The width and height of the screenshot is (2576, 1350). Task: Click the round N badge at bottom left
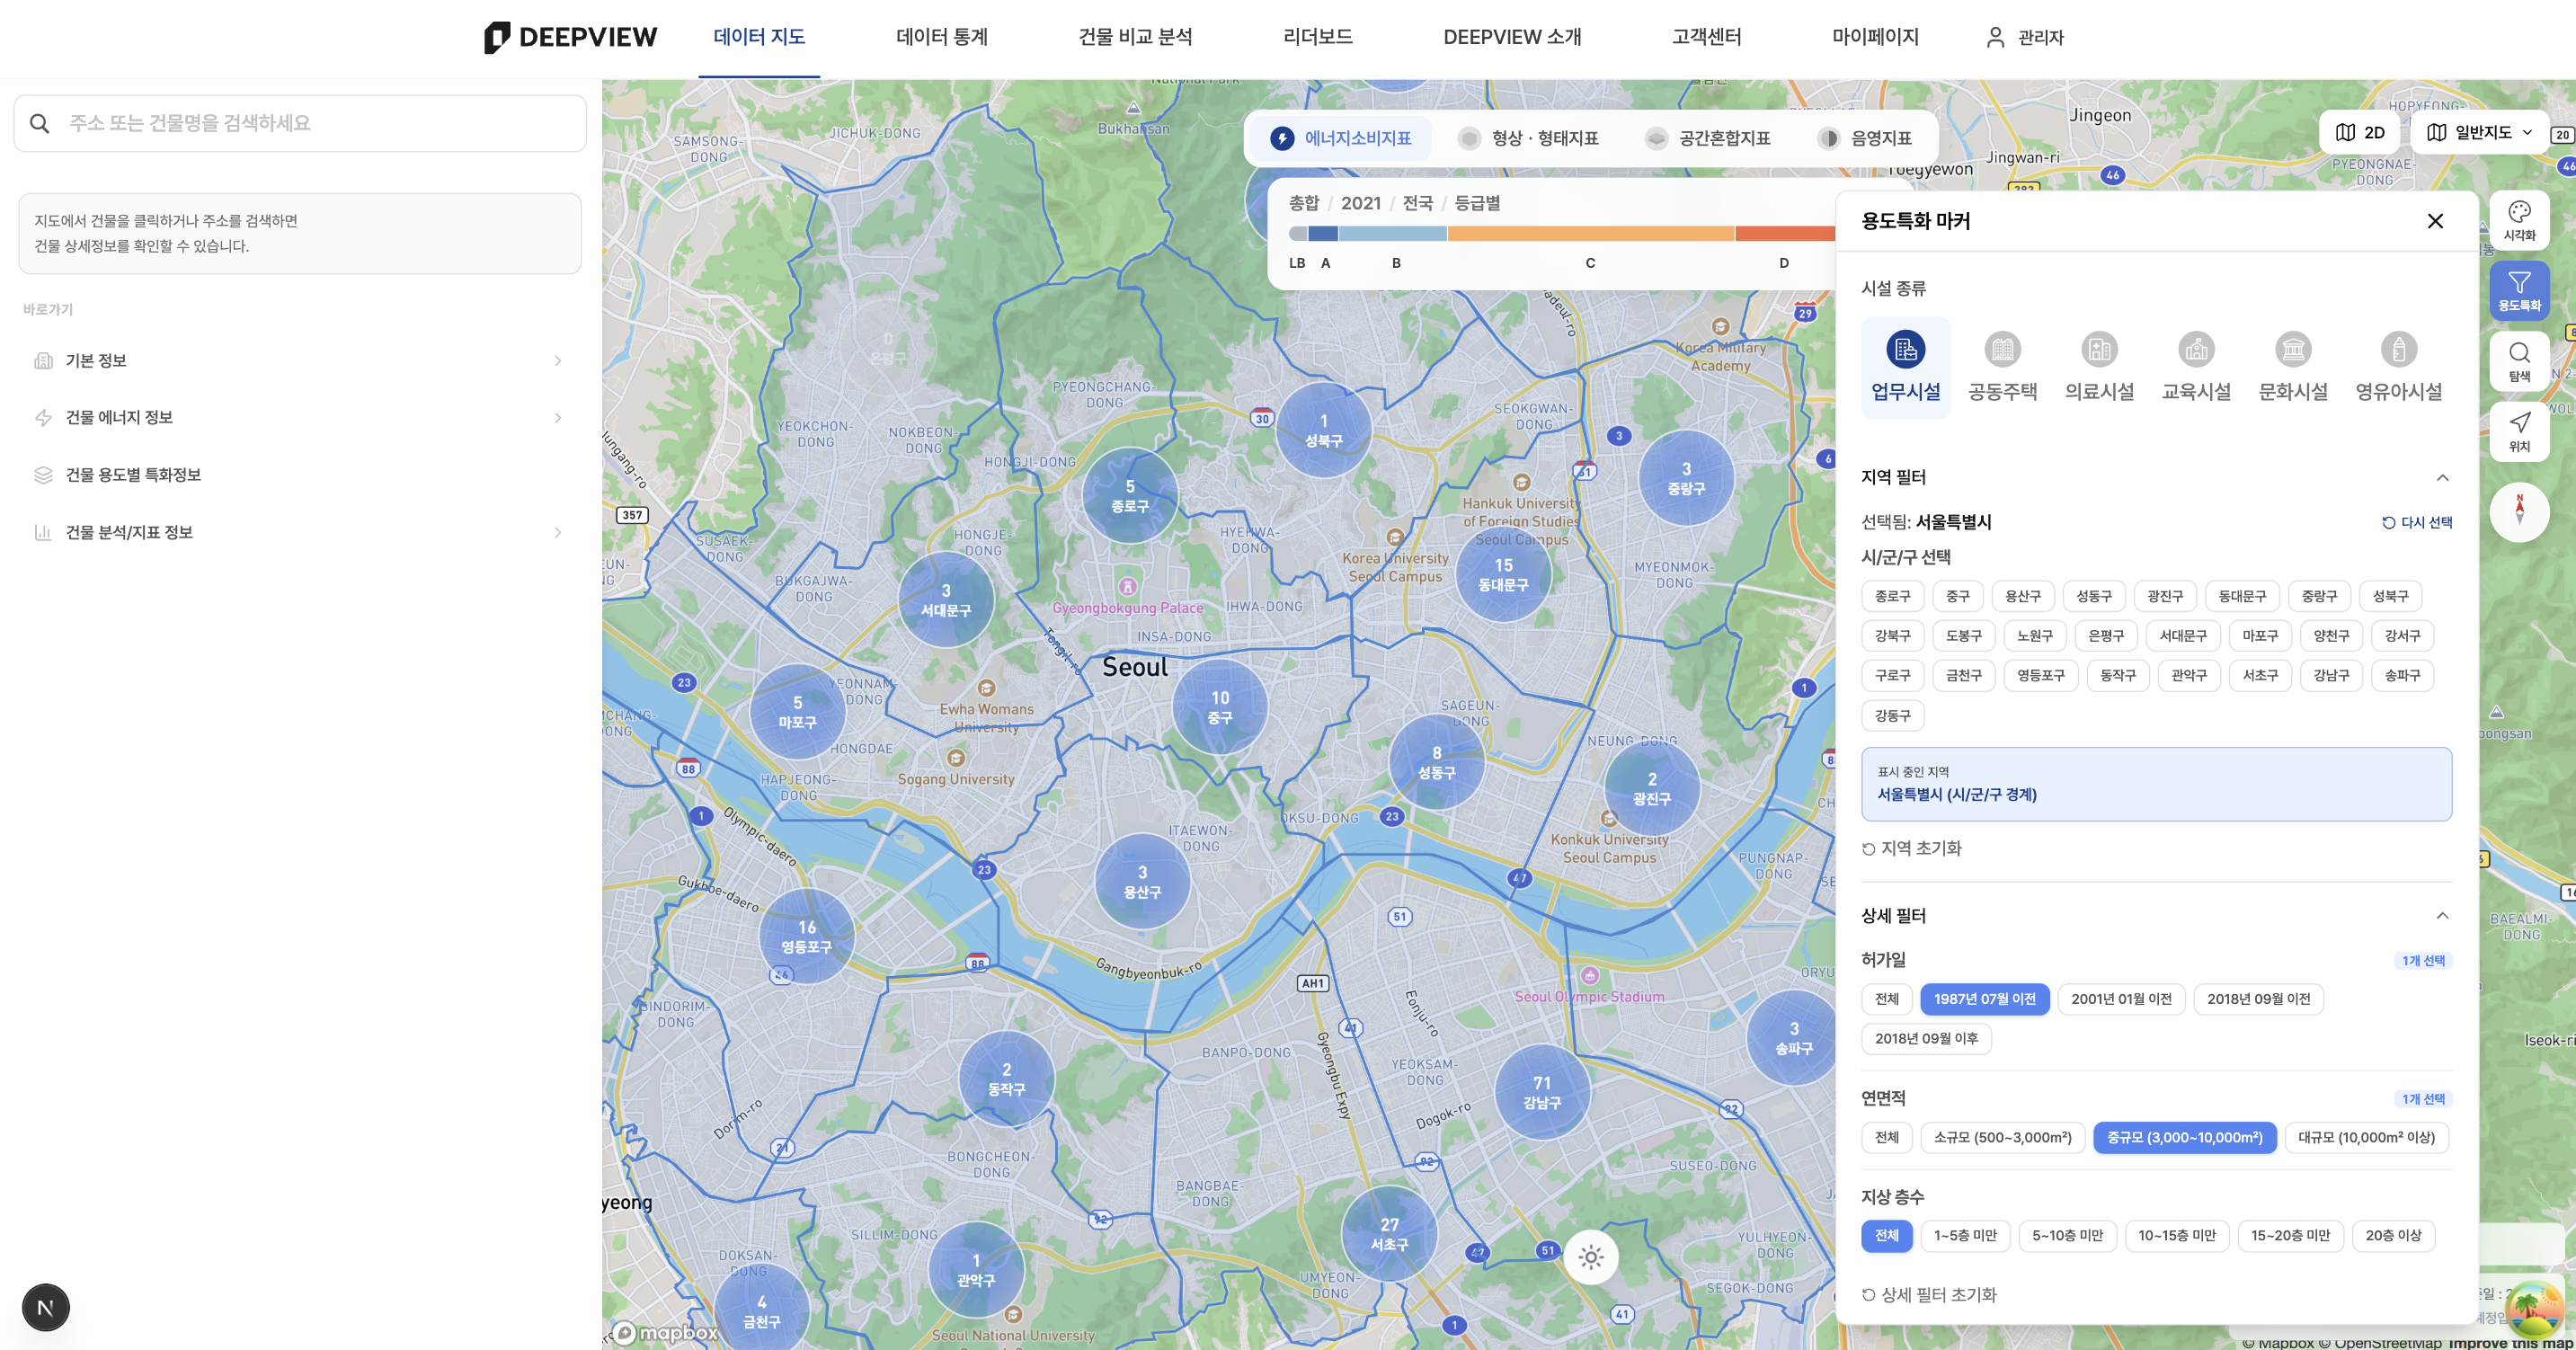(45, 1307)
